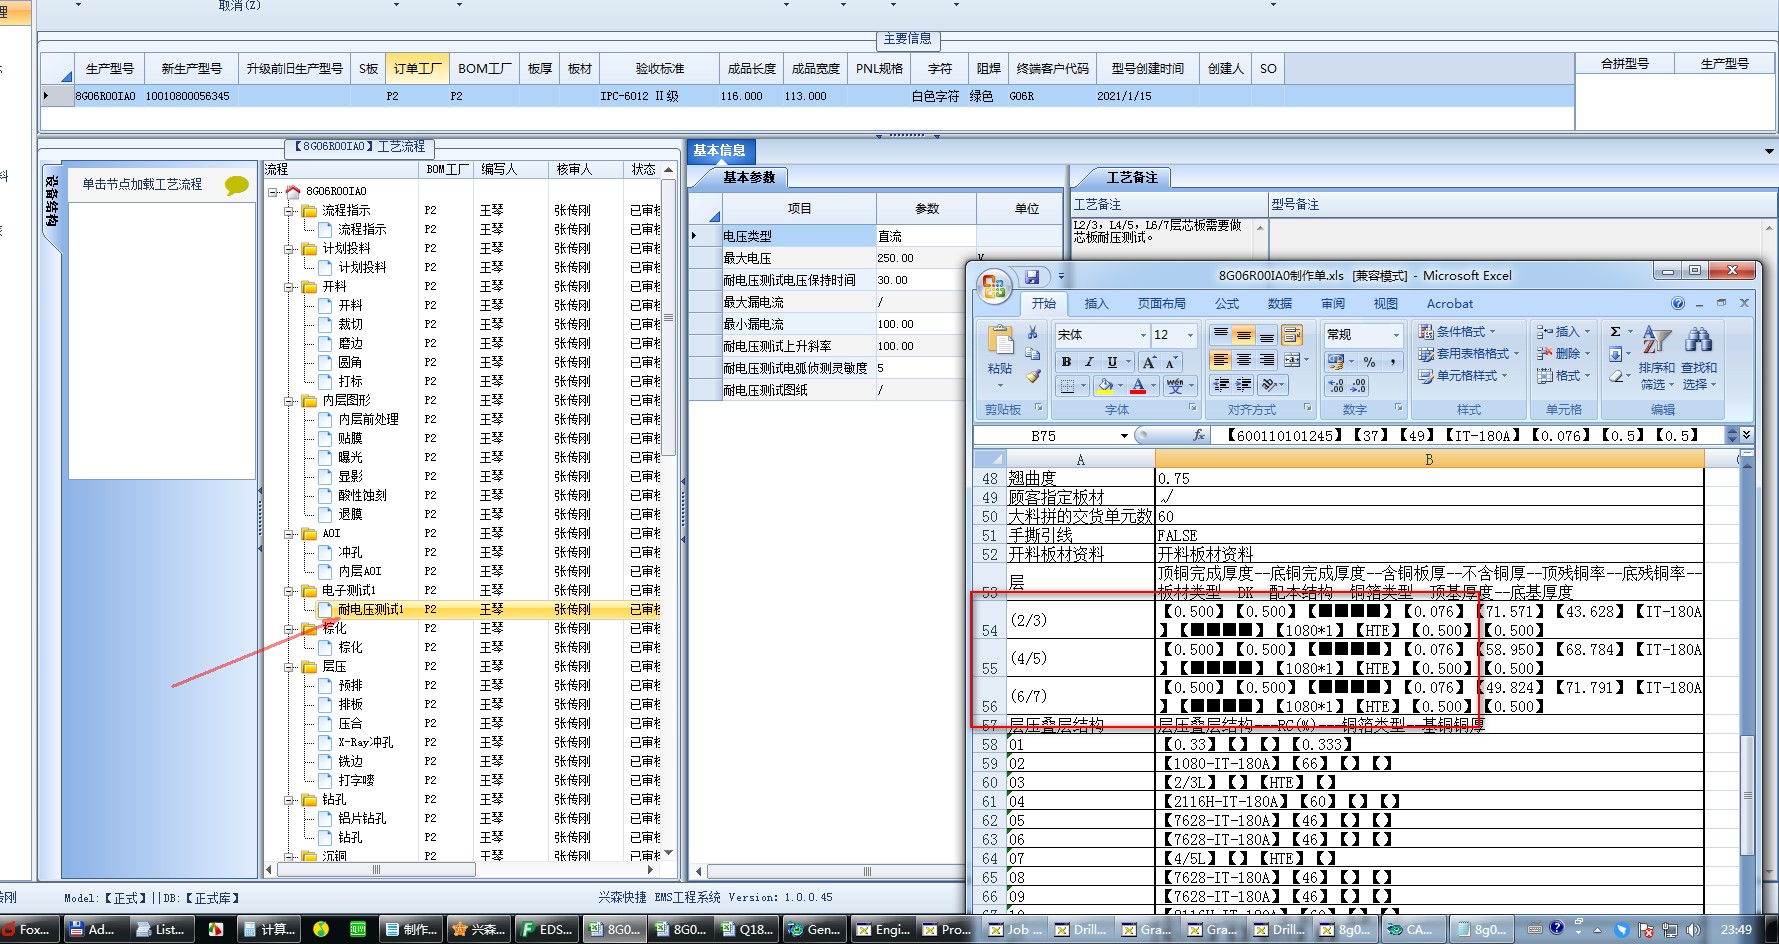Click the 设备结构 vertical side tab

(52, 202)
